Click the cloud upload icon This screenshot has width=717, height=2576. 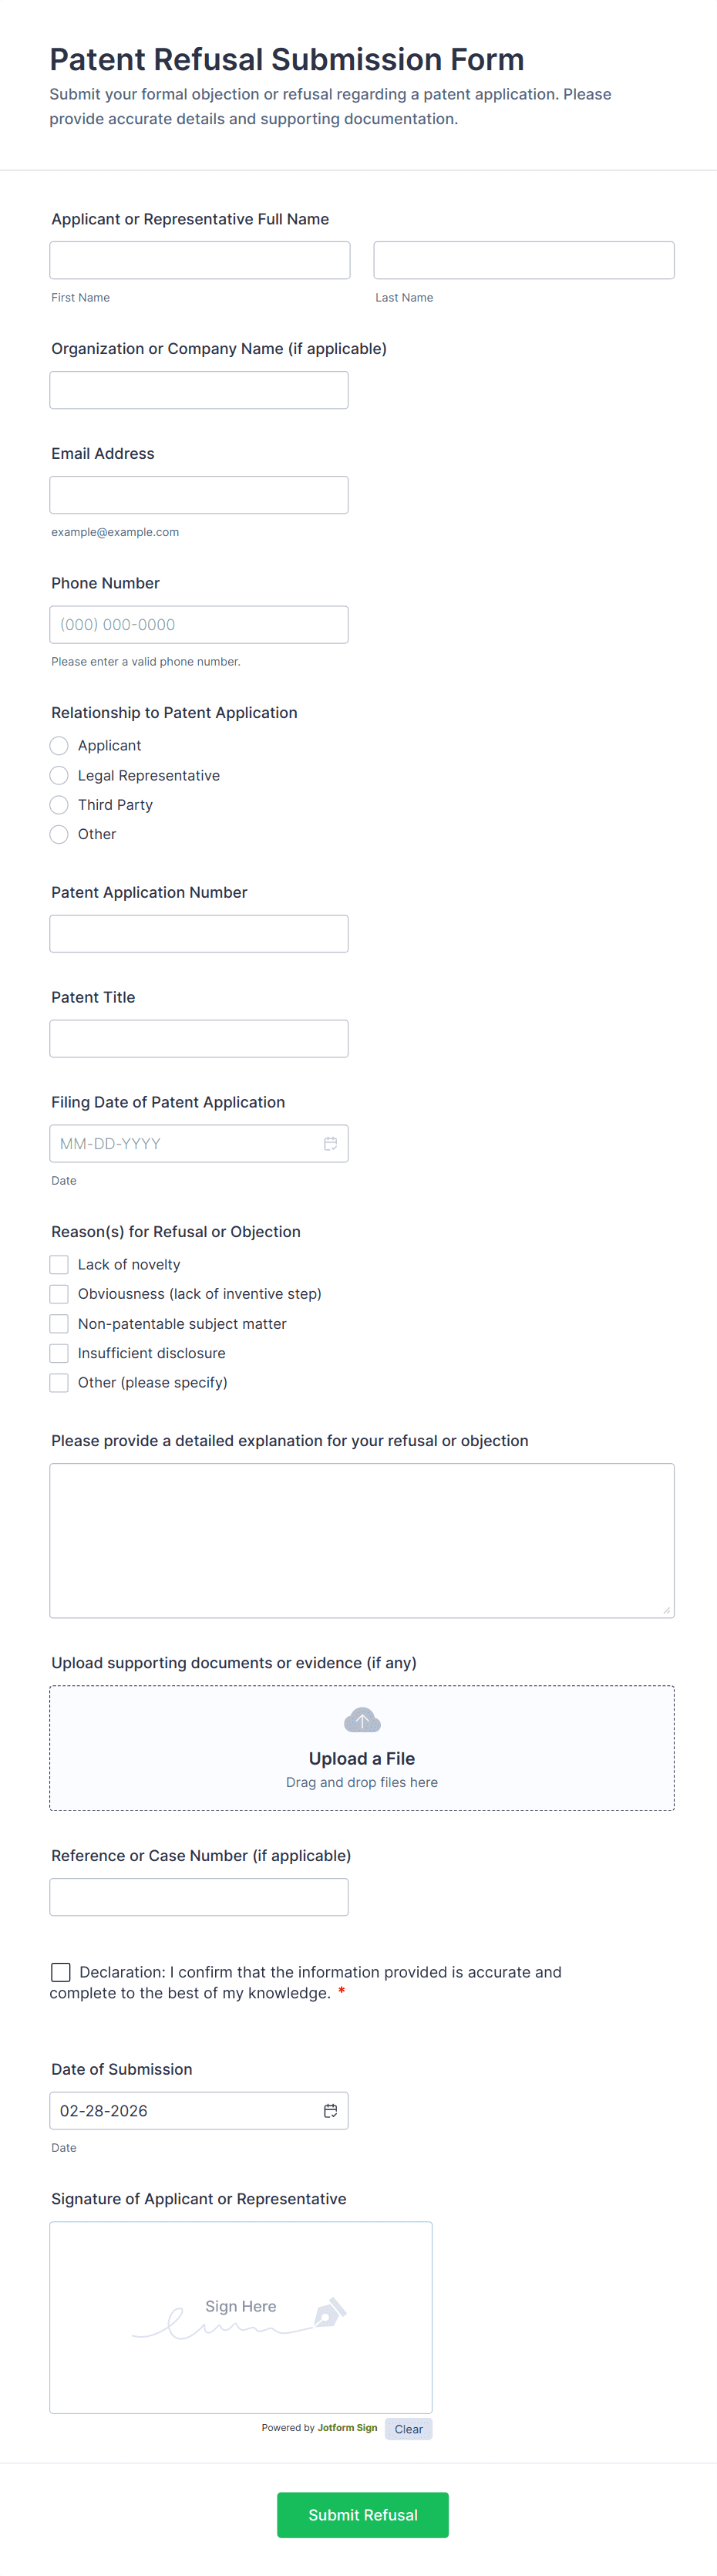click(362, 1720)
